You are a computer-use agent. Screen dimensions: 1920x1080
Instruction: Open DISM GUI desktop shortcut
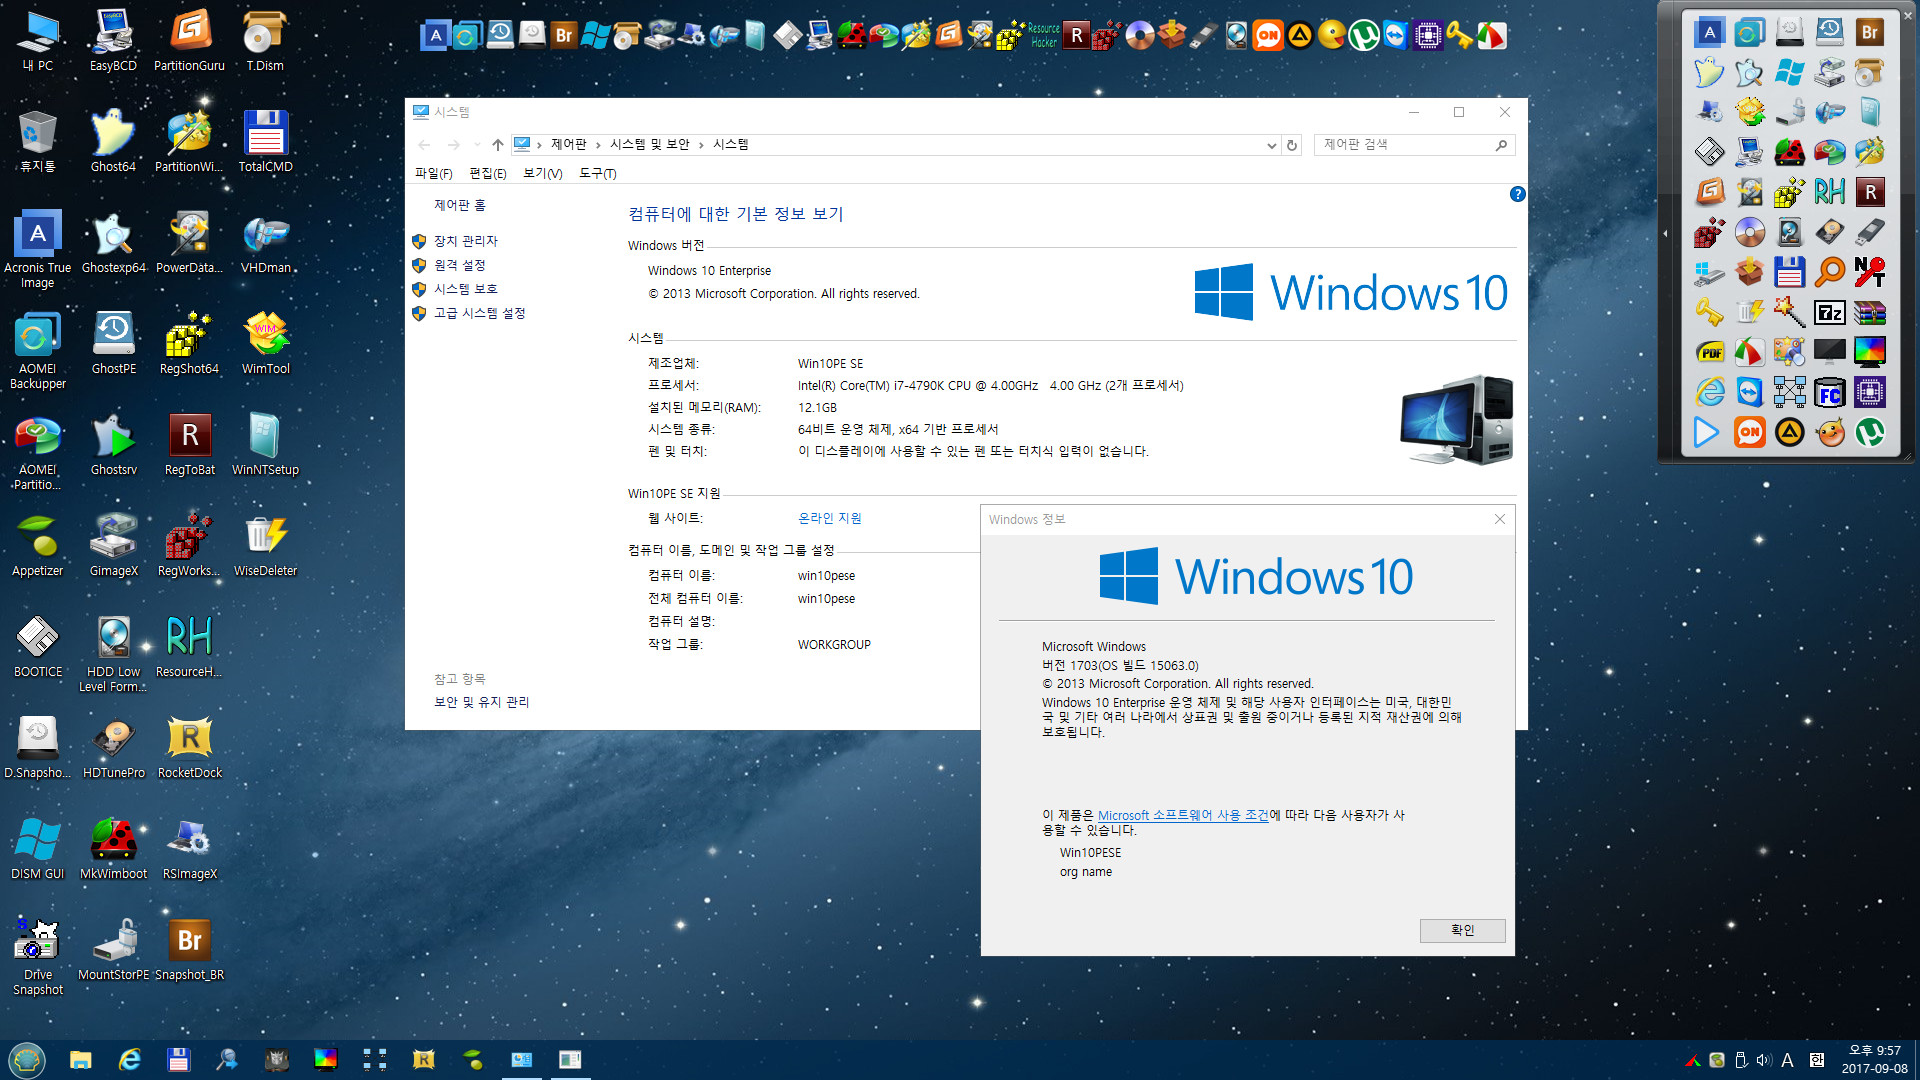[x=38, y=848]
